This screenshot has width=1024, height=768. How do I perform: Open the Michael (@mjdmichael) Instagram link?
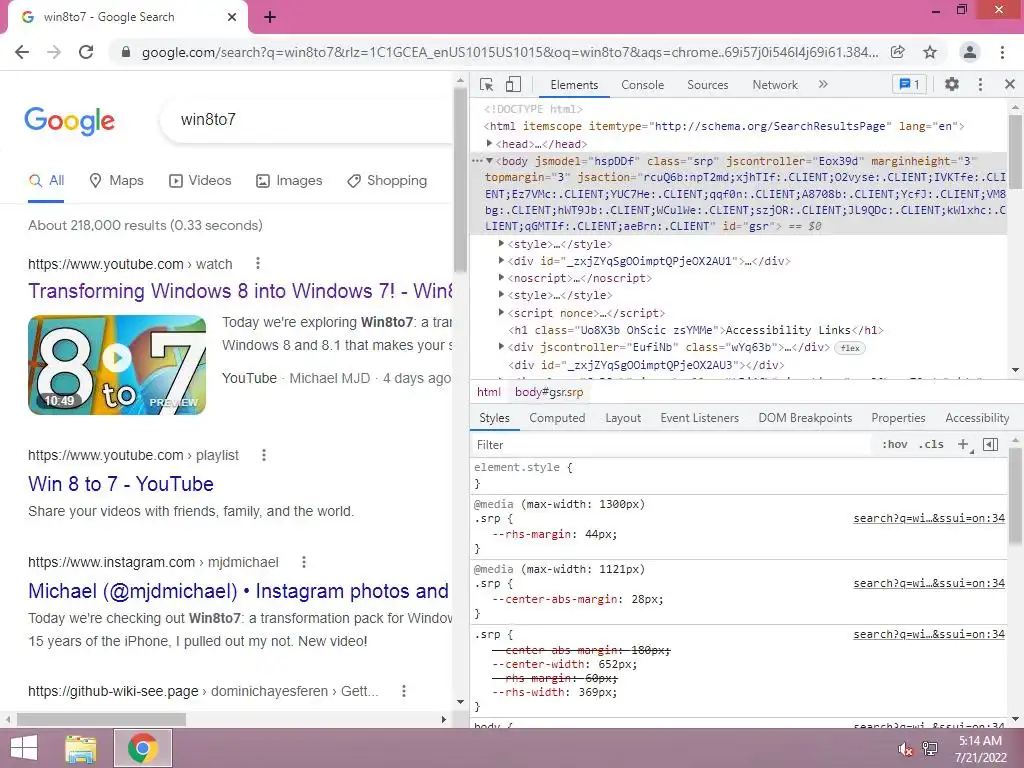pyautogui.click(x=238, y=591)
